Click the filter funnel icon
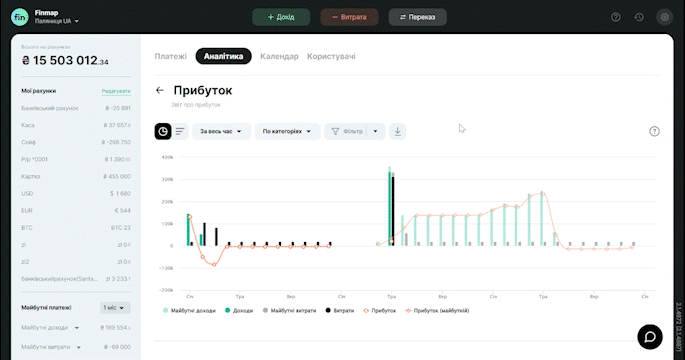The width and height of the screenshot is (685, 360). [x=335, y=131]
